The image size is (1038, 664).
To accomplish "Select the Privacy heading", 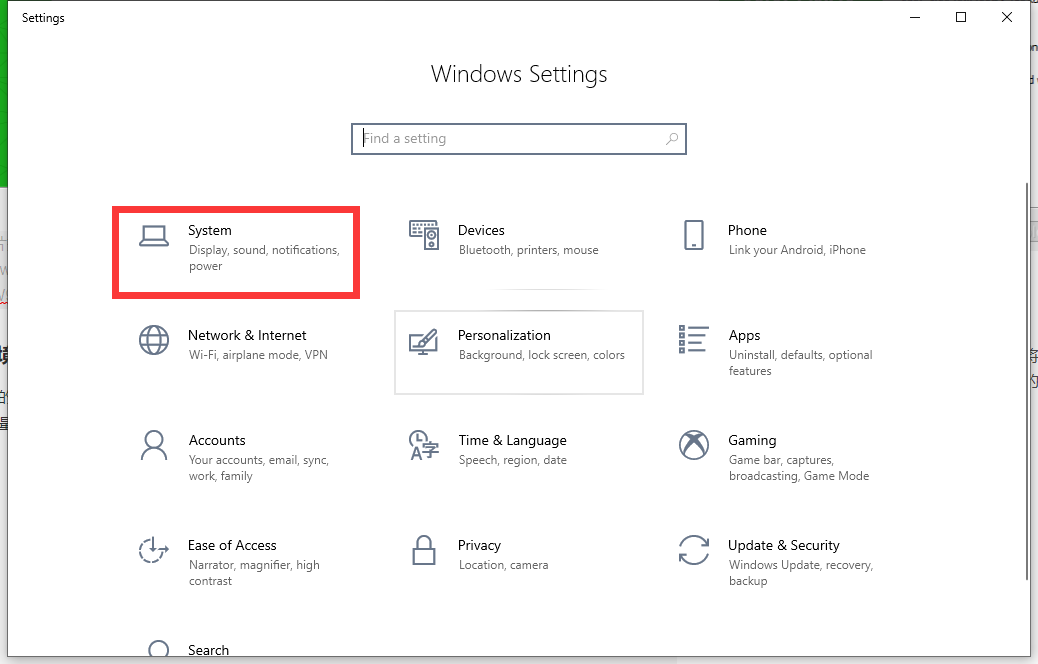I will 479,545.
